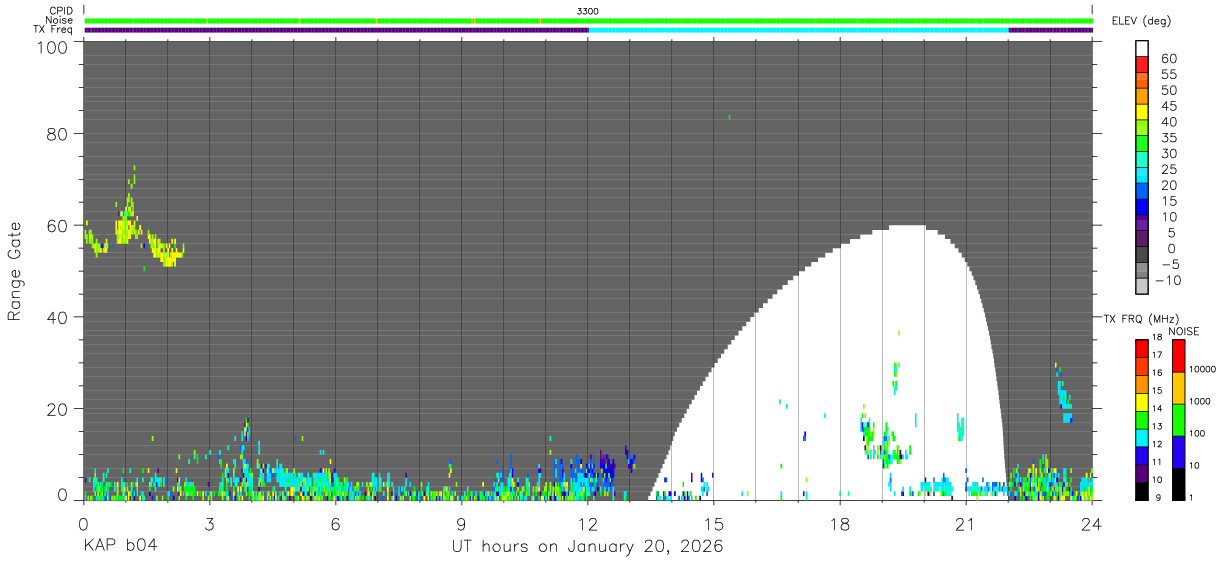
Task: Click the red swatch in NOISE bar
Action: [x=1178, y=355]
